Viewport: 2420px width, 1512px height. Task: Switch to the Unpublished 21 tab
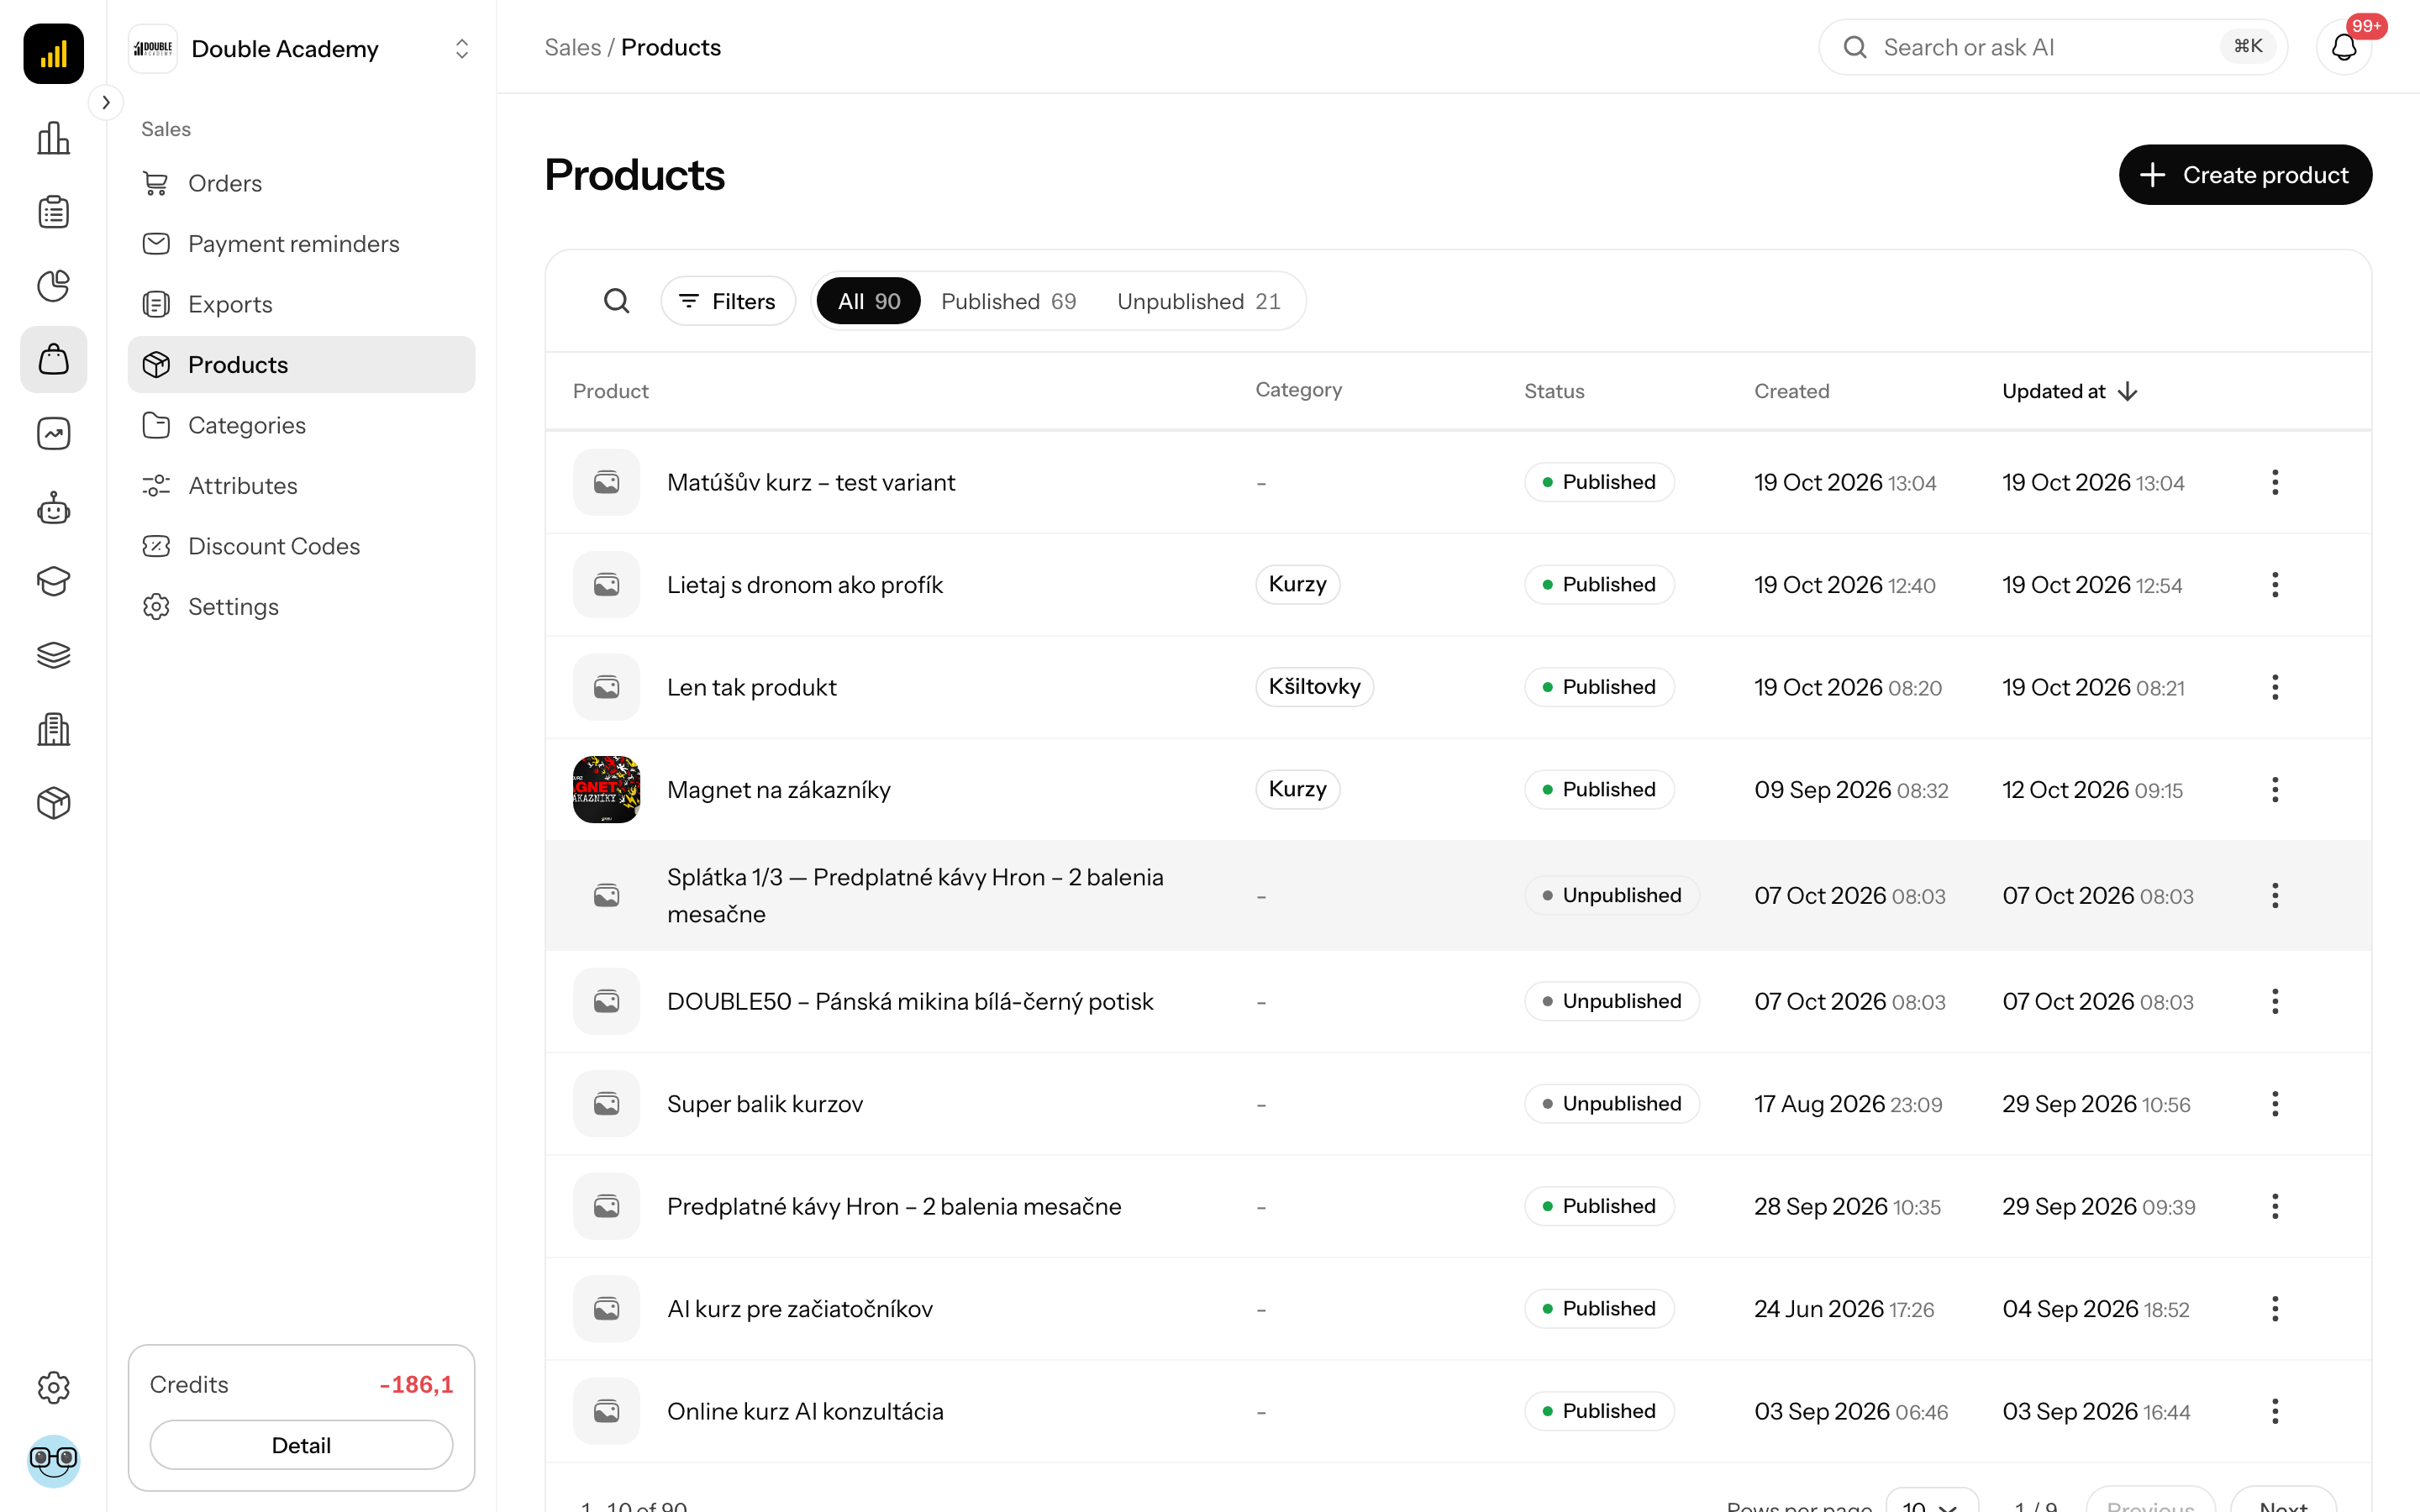click(x=1198, y=301)
